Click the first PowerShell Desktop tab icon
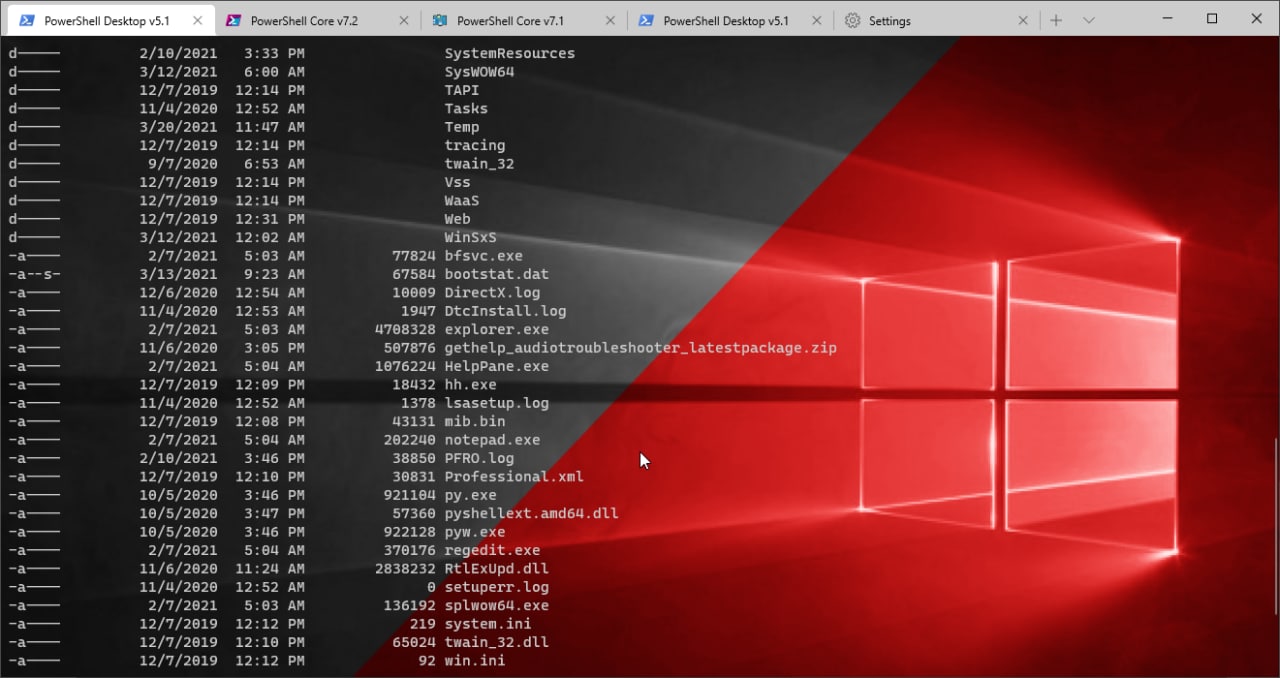Screen dimensions: 1280x678 pyautogui.click(x=28, y=21)
